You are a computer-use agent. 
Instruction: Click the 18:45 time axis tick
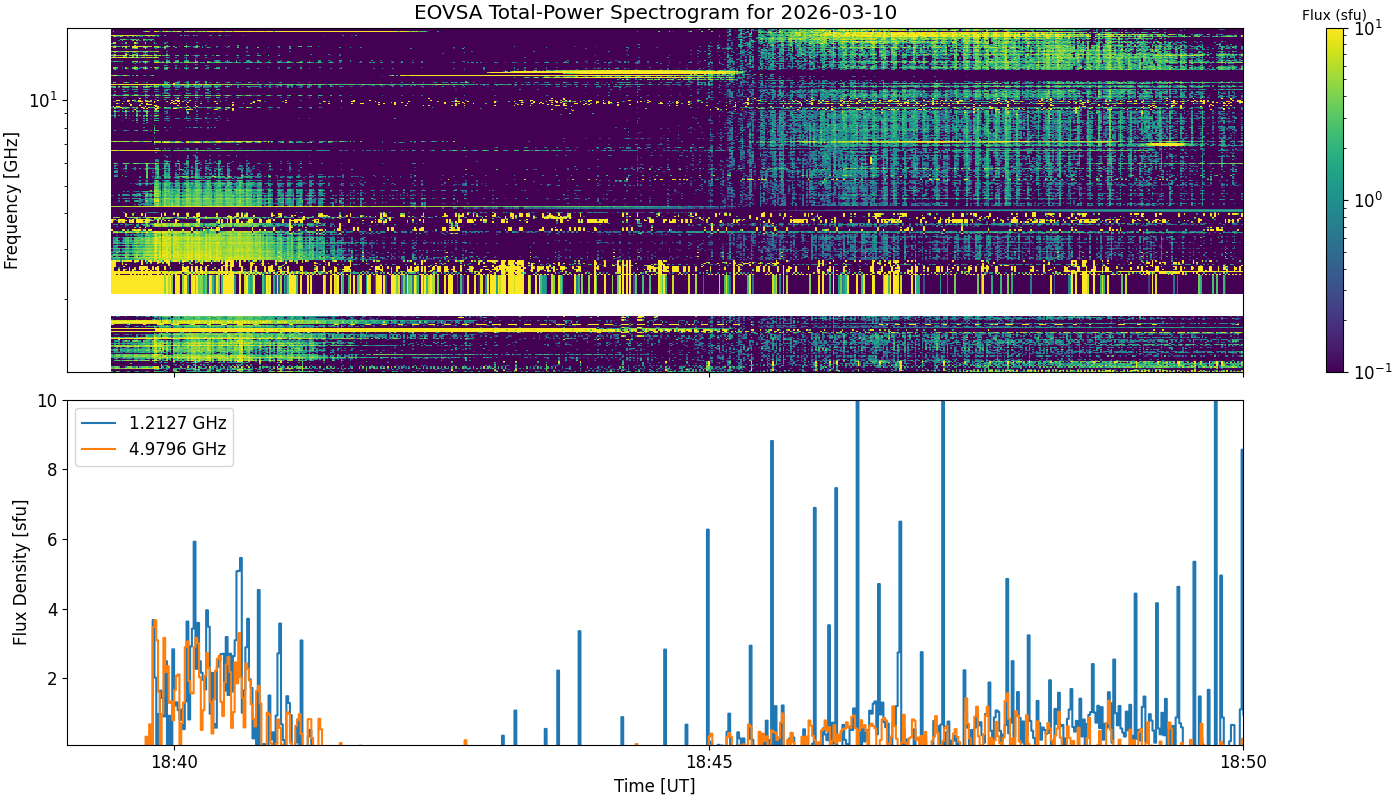click(x=709, y=761)
